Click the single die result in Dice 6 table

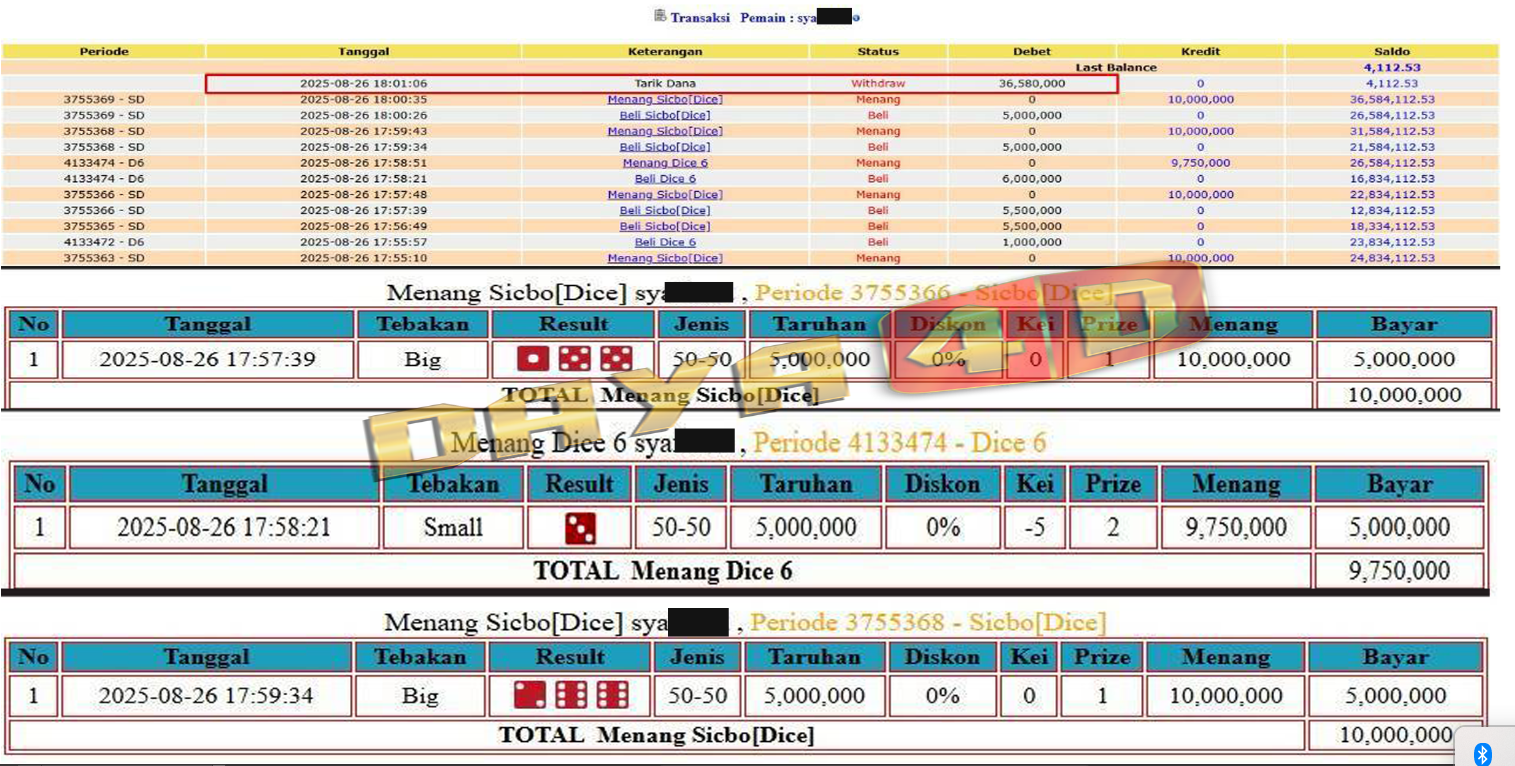point(580,527)
